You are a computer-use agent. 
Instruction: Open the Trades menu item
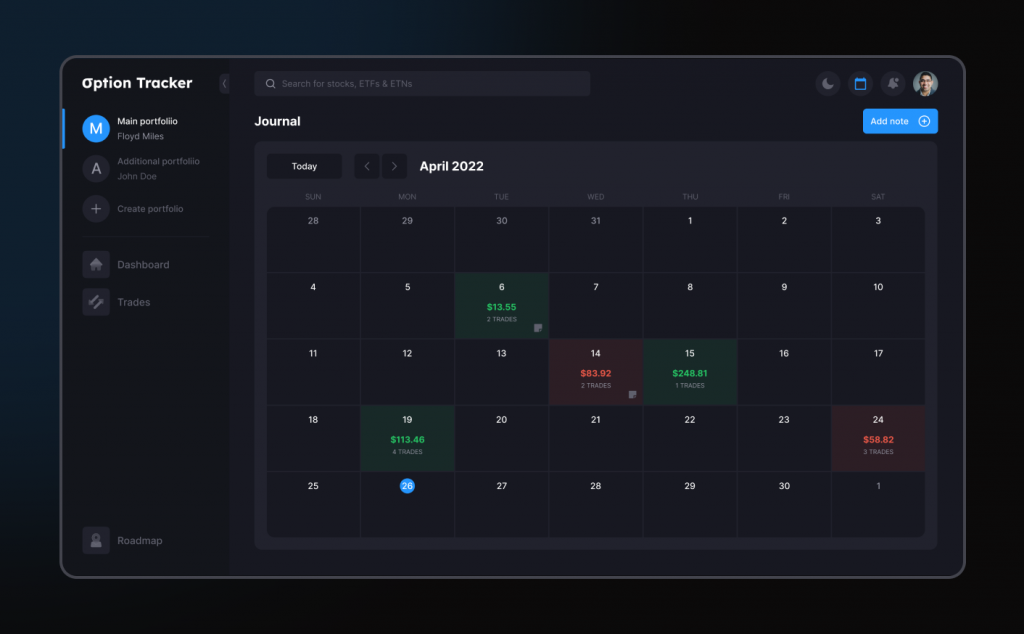(133, 302)
